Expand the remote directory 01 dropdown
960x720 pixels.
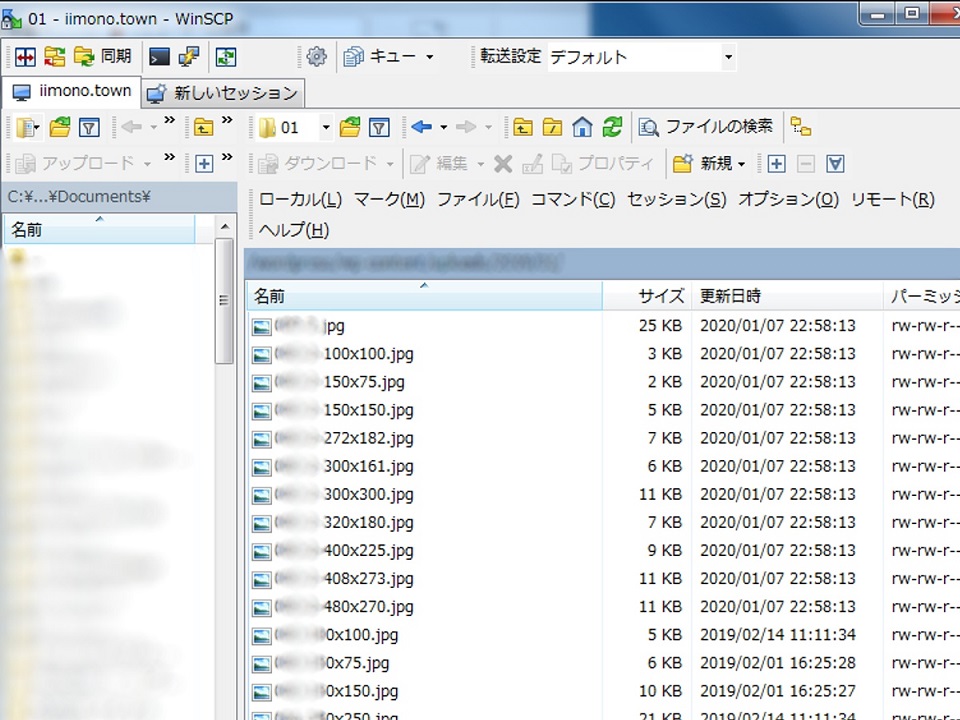(326, 128)
